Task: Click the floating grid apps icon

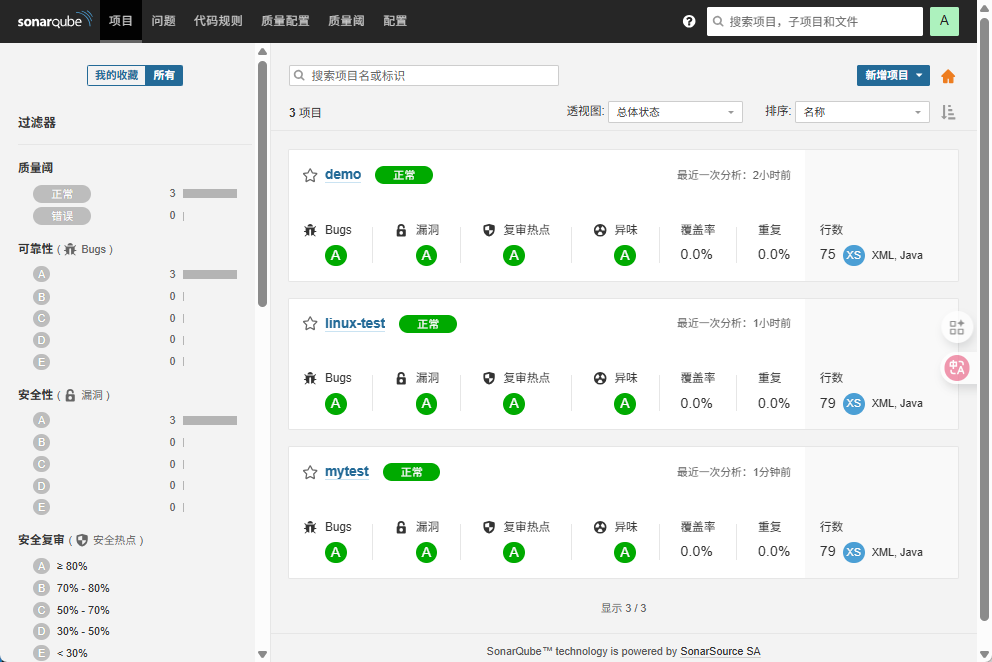Action: [957, 327]
